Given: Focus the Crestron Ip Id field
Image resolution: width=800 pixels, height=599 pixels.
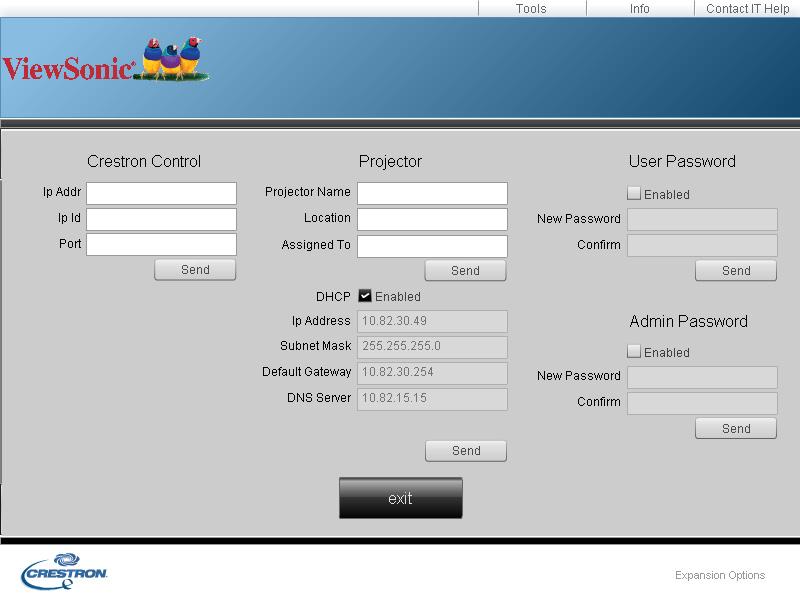Looking at the screenshot, I should click(x=161, y=219).
